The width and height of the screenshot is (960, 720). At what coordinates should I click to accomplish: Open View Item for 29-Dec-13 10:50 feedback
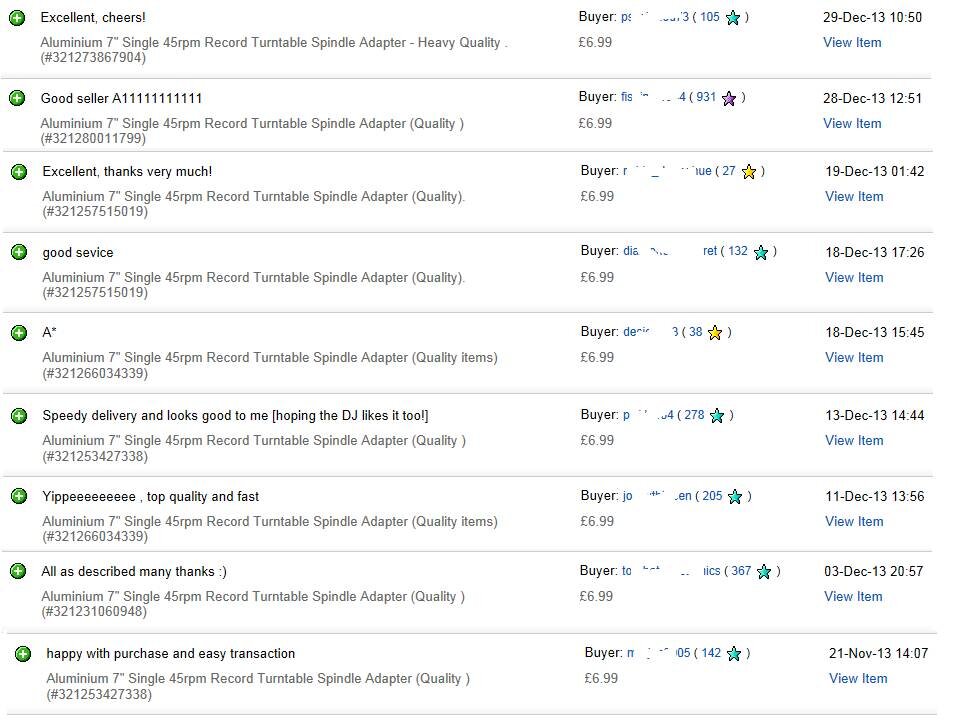tap(852, 42)
